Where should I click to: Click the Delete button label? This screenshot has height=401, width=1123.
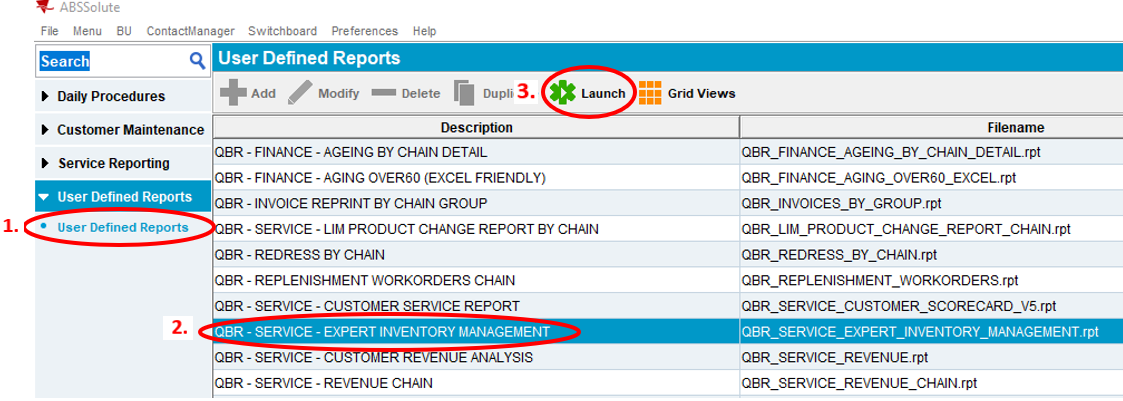421,94
